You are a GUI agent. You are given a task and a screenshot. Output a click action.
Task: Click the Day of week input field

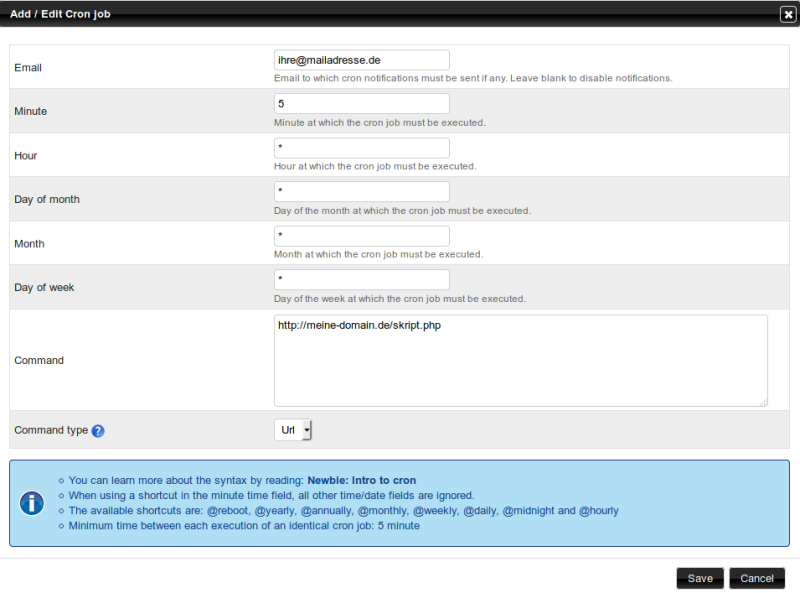point(361,279)
